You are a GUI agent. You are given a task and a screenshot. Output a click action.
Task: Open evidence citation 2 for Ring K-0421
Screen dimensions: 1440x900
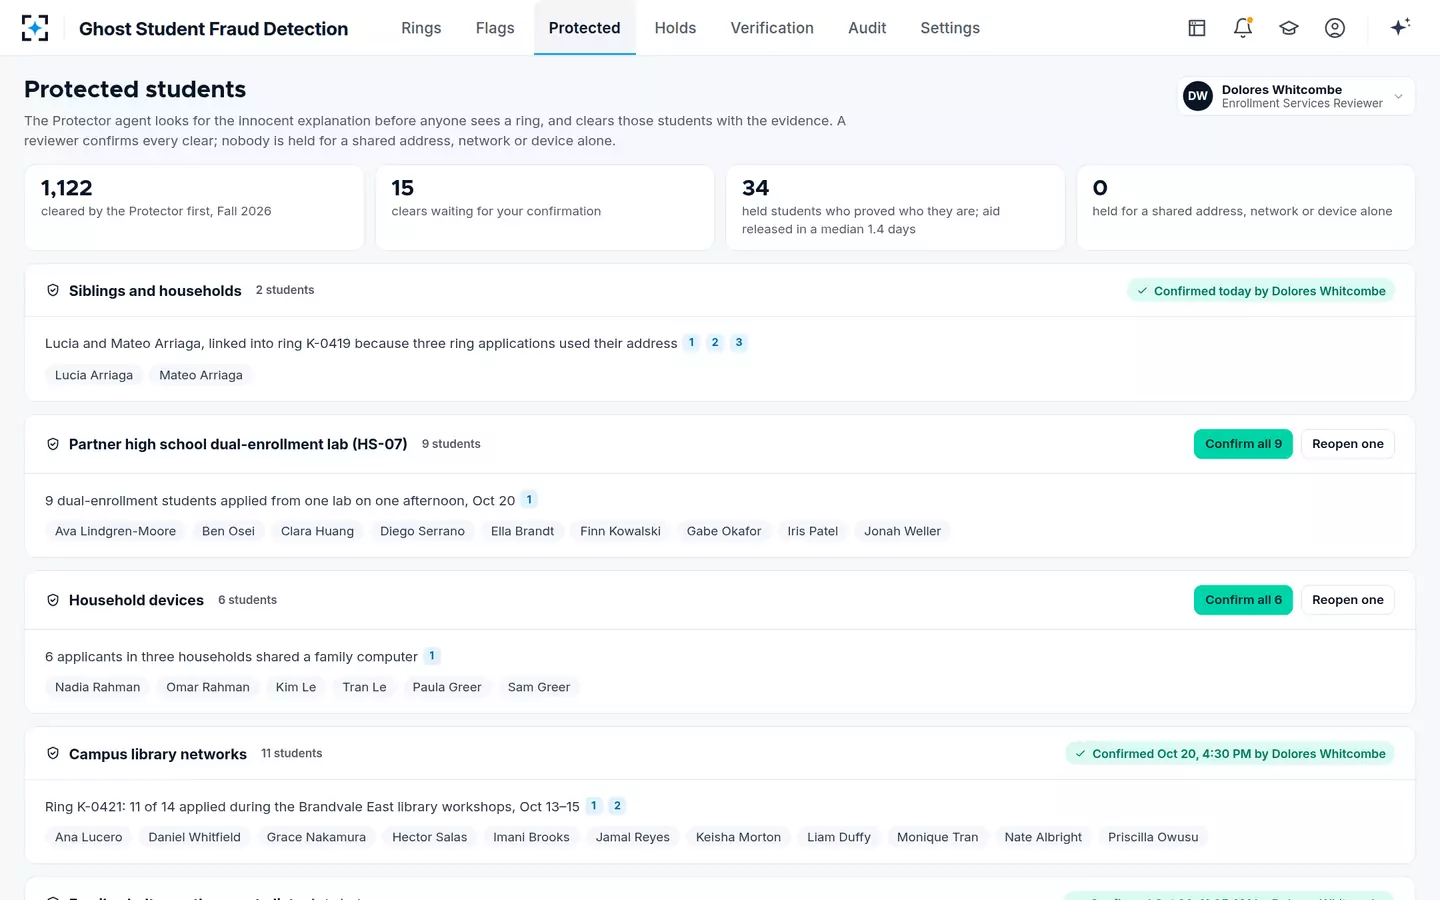point(617,805)
